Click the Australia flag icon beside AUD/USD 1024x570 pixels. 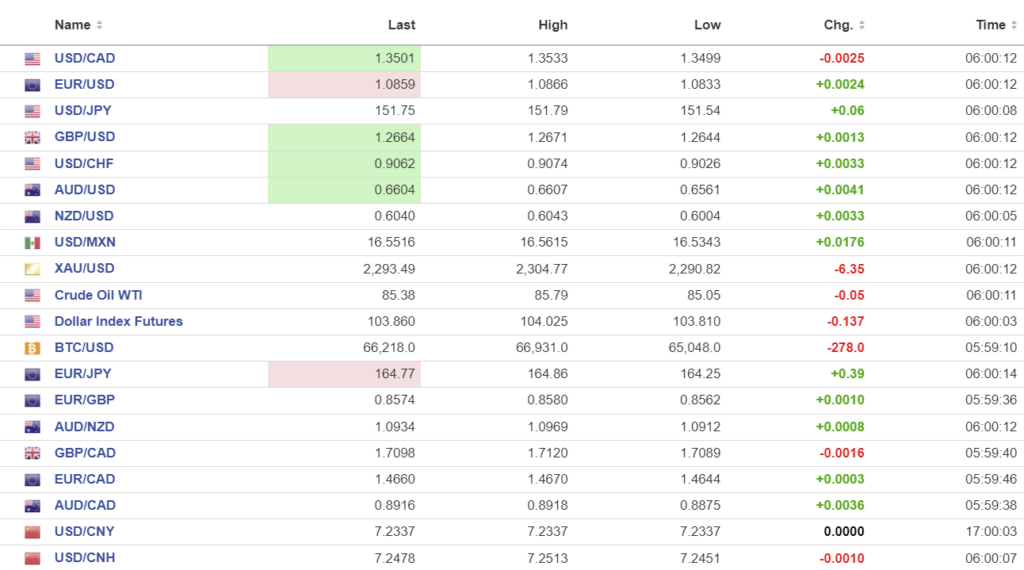(32, 190)
